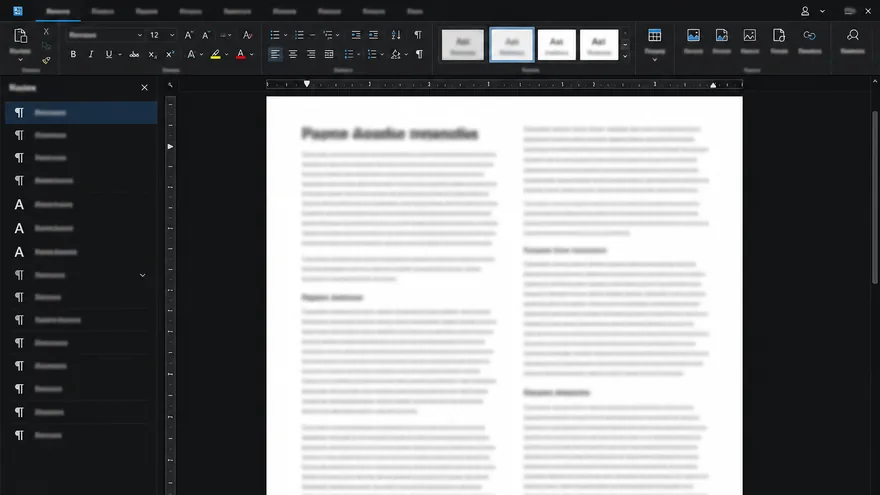The height and width of the screenshot is (495, 880).
Task: Open the table button dropdown chevron
Action: (654, 59)
